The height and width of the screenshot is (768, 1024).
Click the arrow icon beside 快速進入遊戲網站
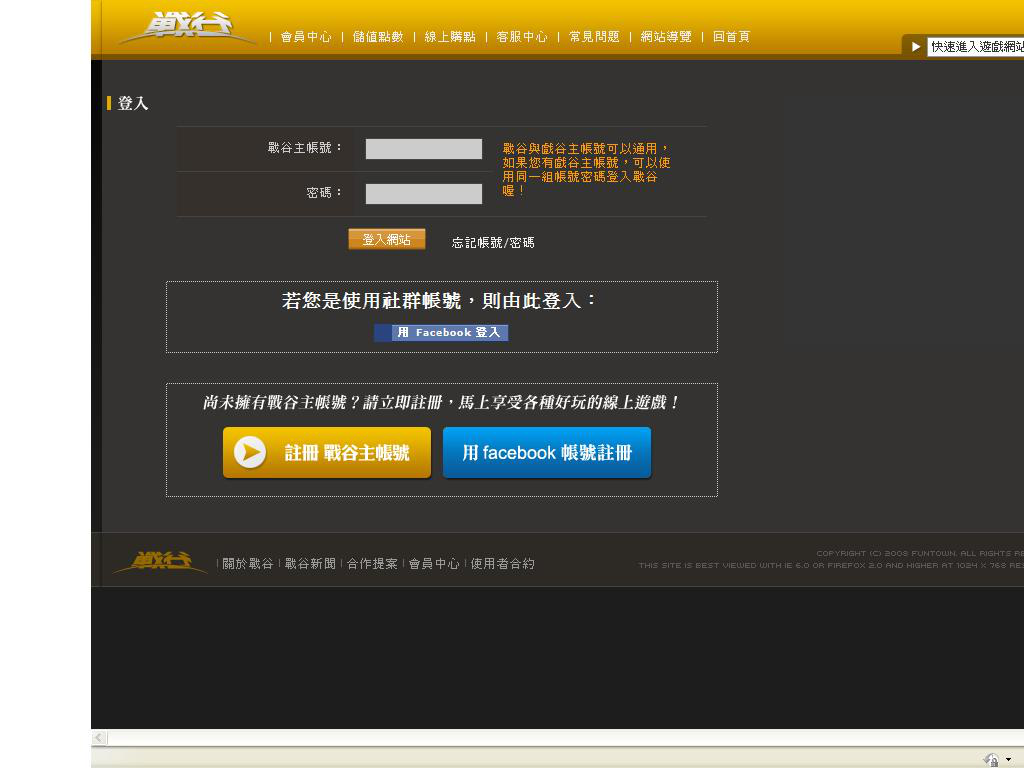916,47
